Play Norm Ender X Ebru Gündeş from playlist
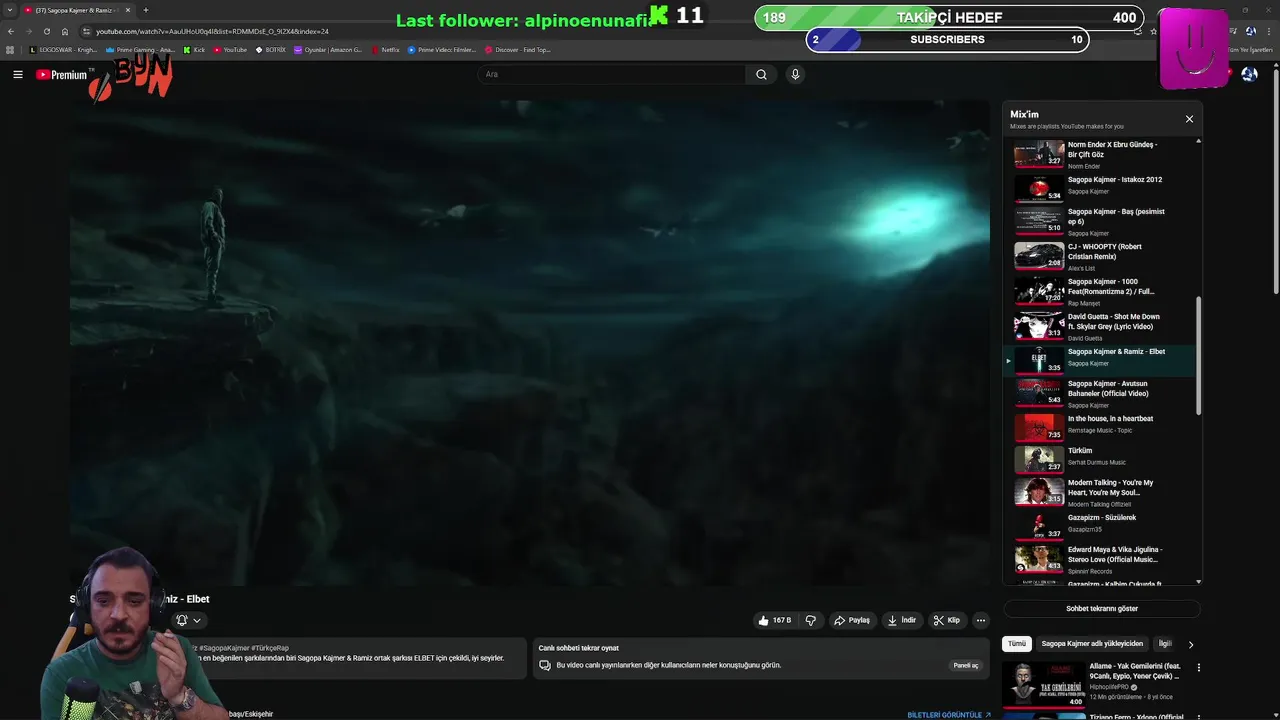 1099,154
